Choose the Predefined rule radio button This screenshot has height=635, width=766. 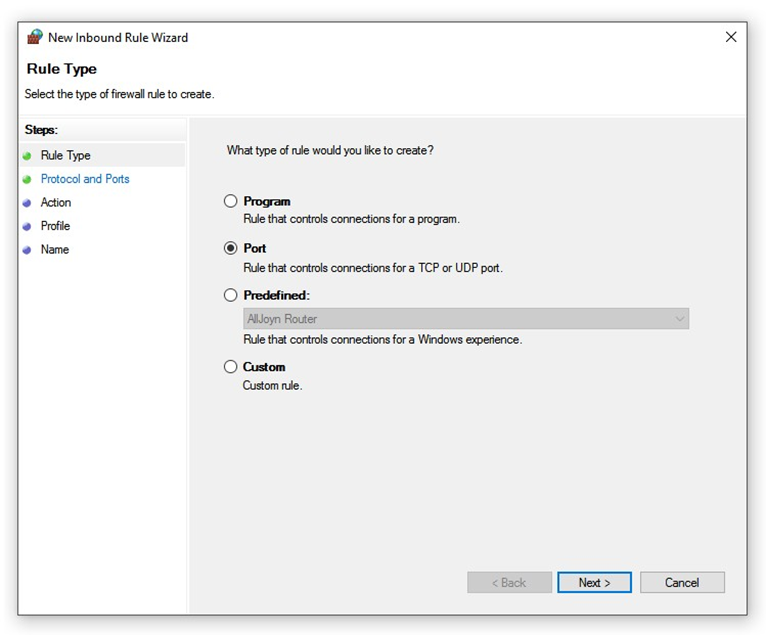point(231,295)
